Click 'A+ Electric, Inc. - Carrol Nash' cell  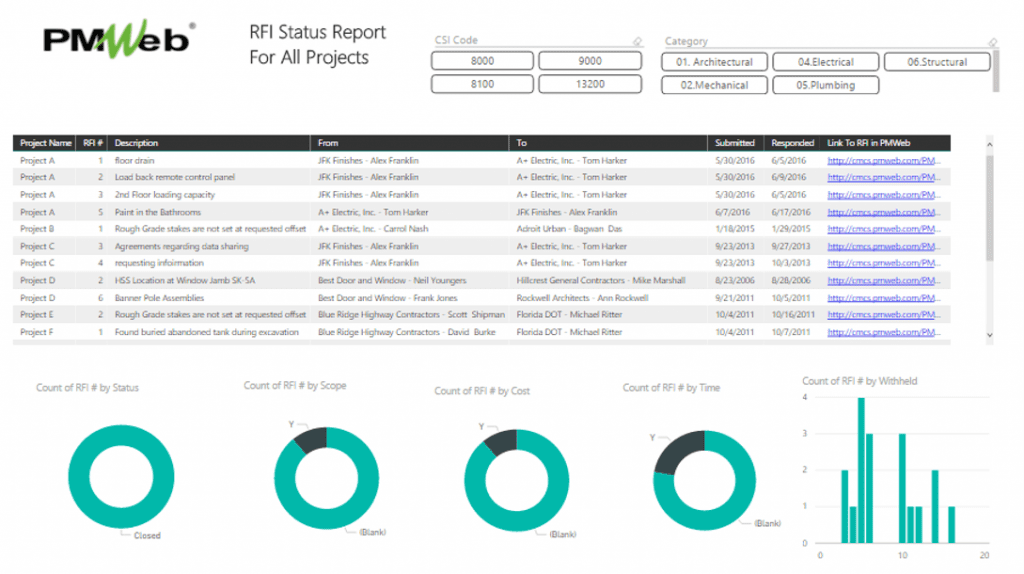(373, 229)
